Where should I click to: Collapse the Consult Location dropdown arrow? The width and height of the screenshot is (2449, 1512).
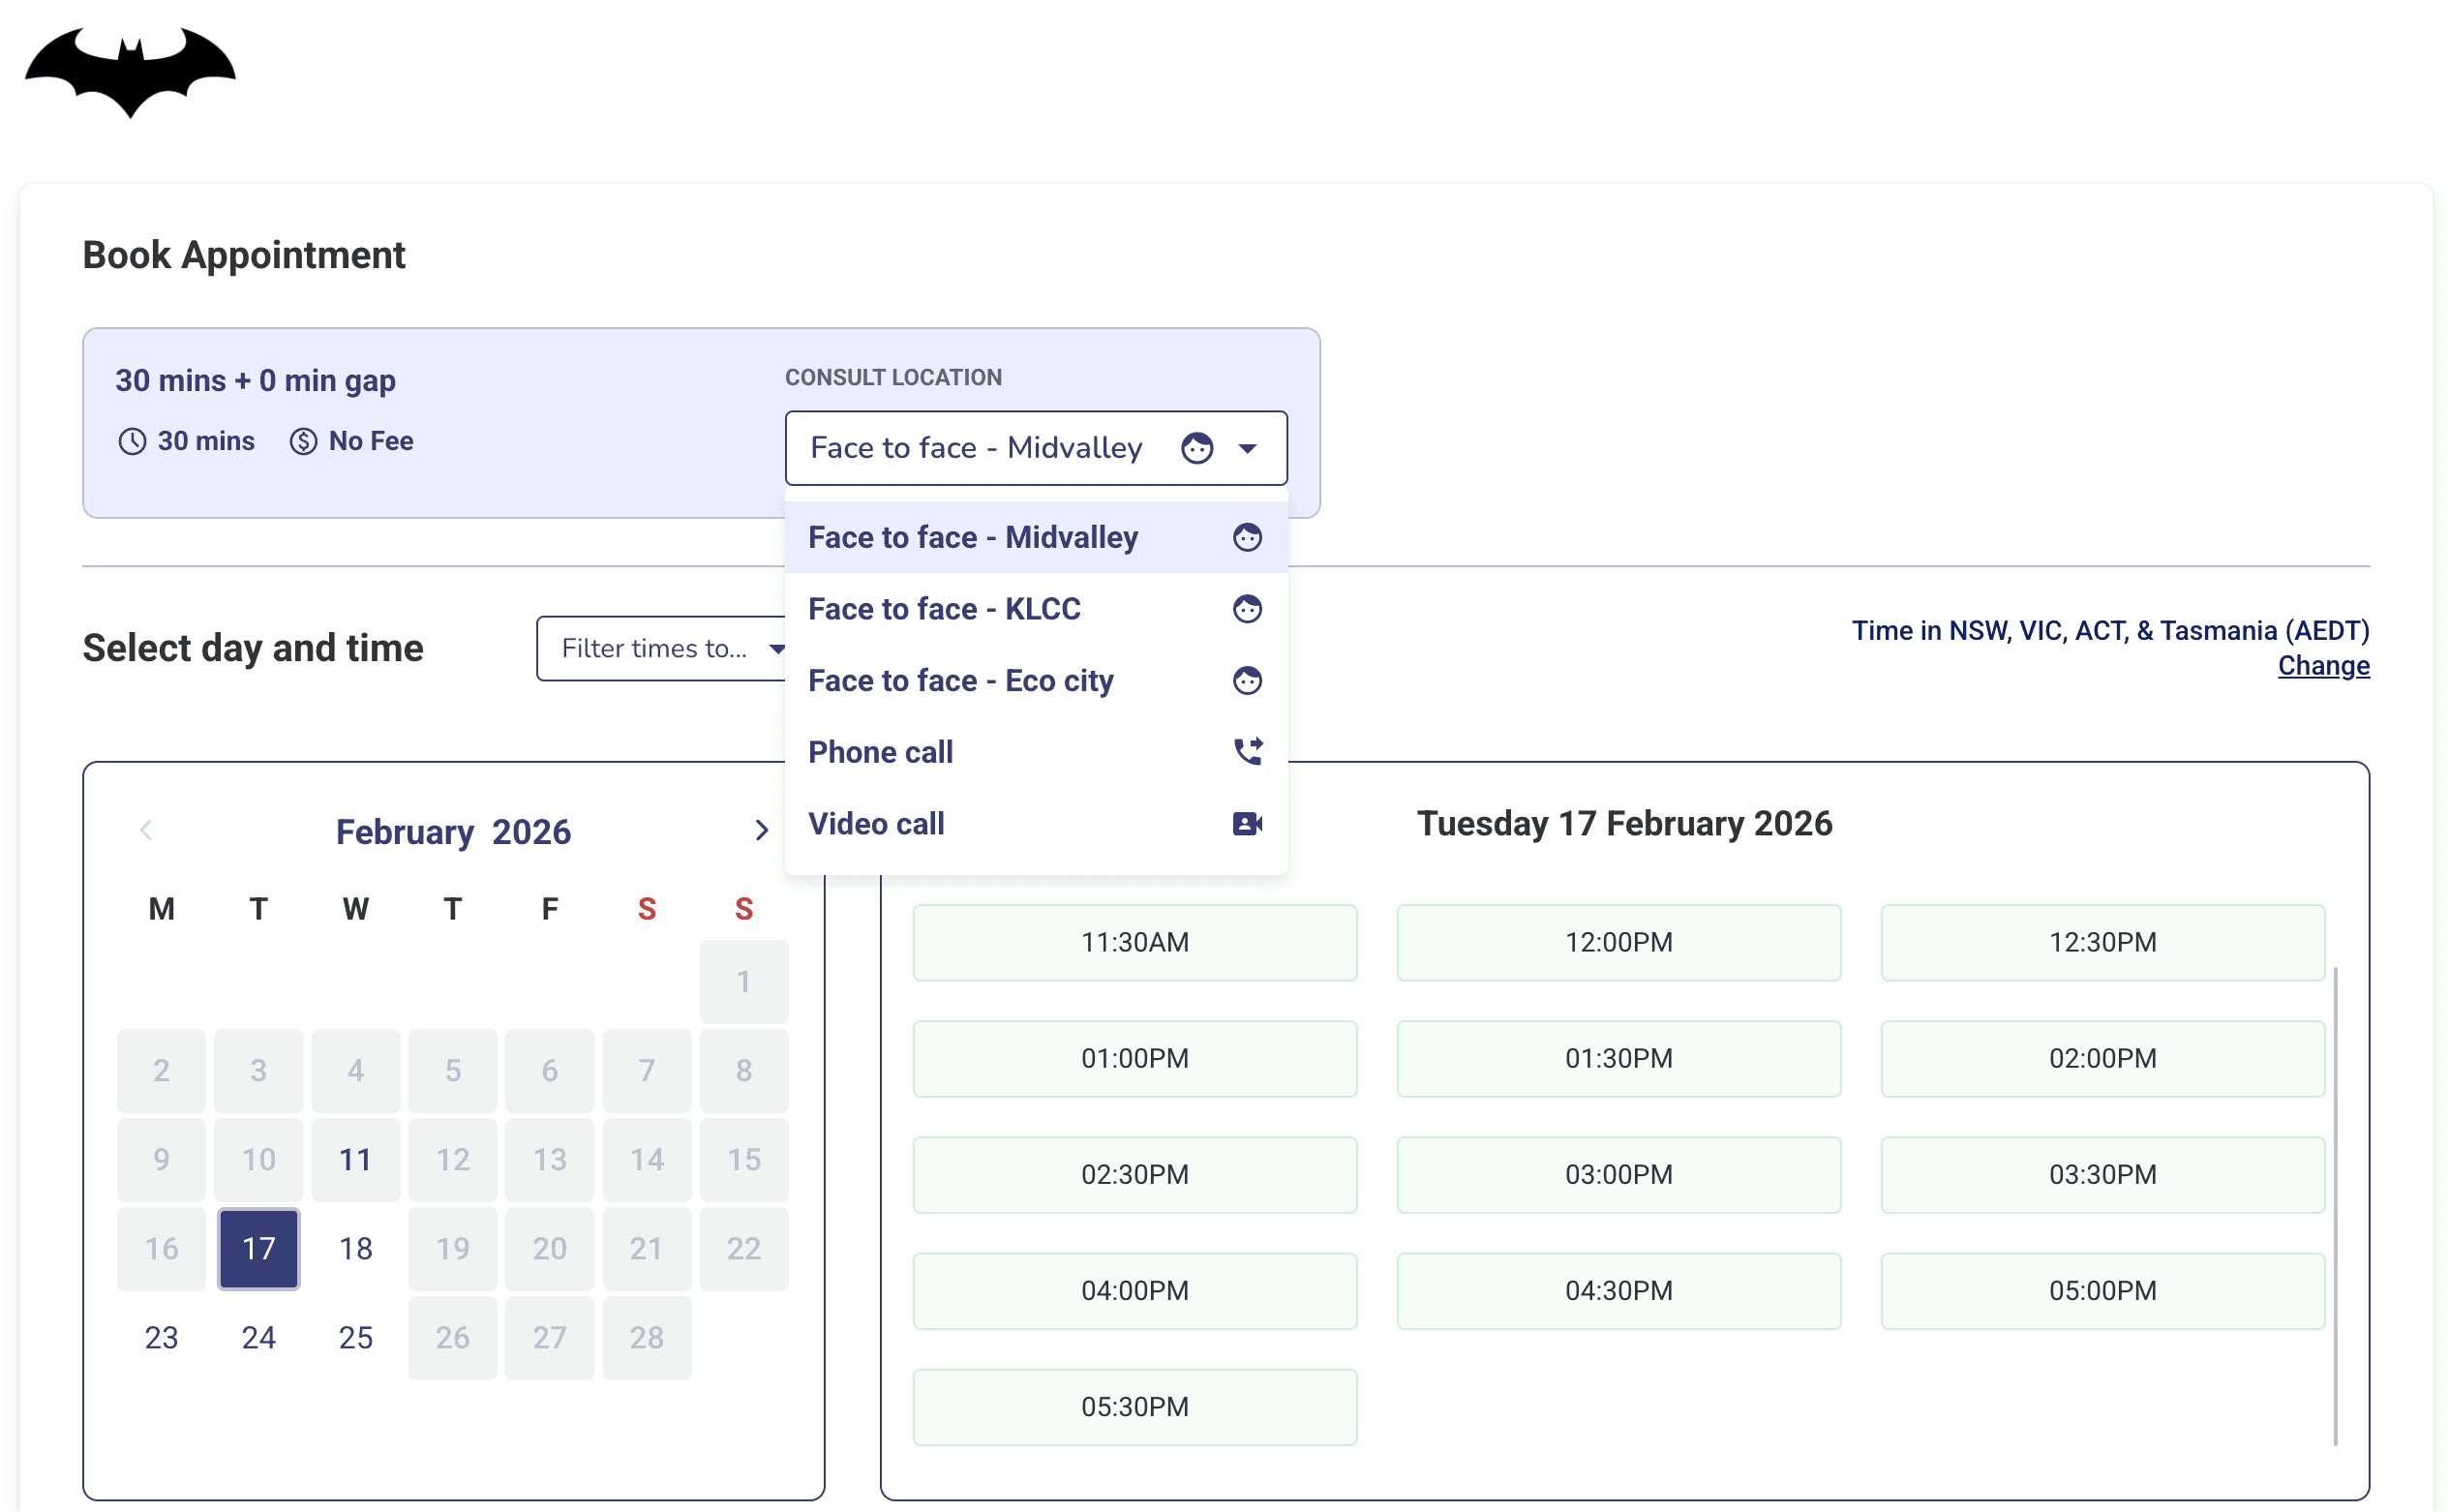(x=1246, y=448)
